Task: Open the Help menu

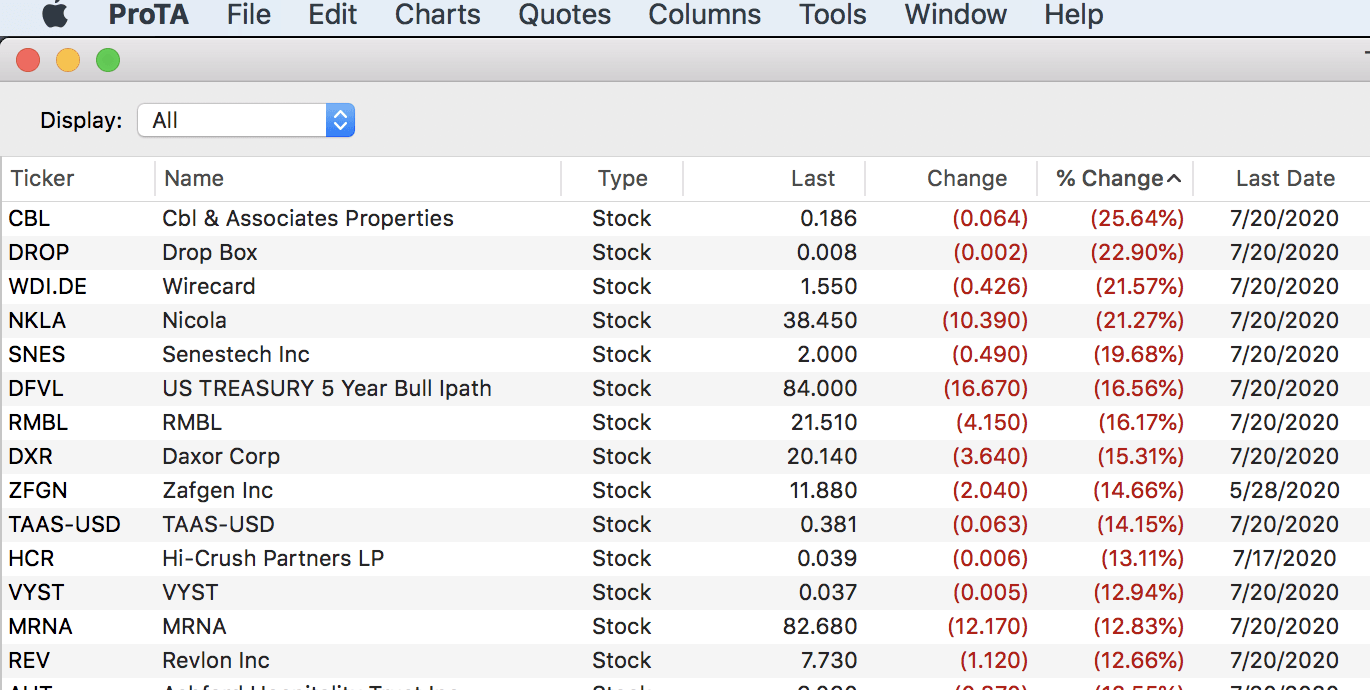Action: (1074, 15)
